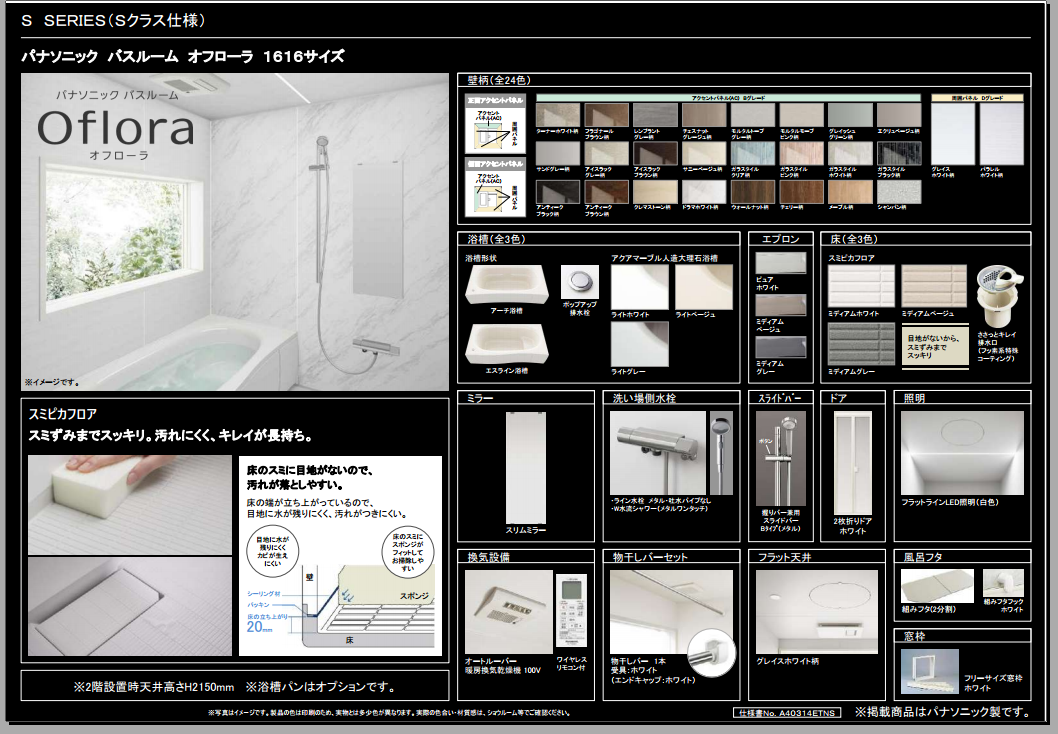This screenshot has width=1058, height=734.
Task: Click the エスライン浴槽 bathtub shape image
Action: point(507,344)
